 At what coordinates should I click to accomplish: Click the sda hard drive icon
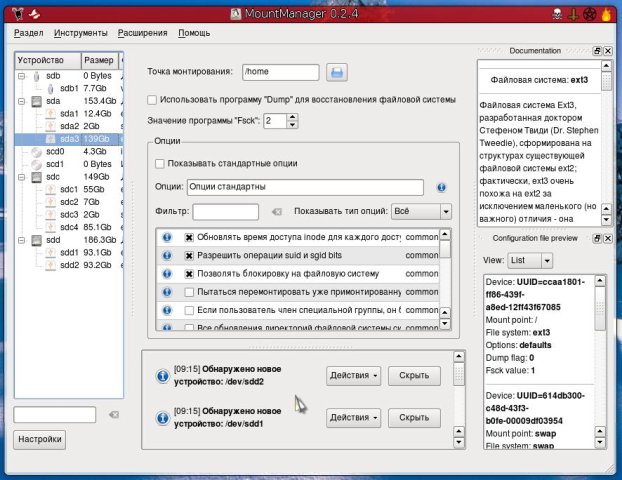36,101
